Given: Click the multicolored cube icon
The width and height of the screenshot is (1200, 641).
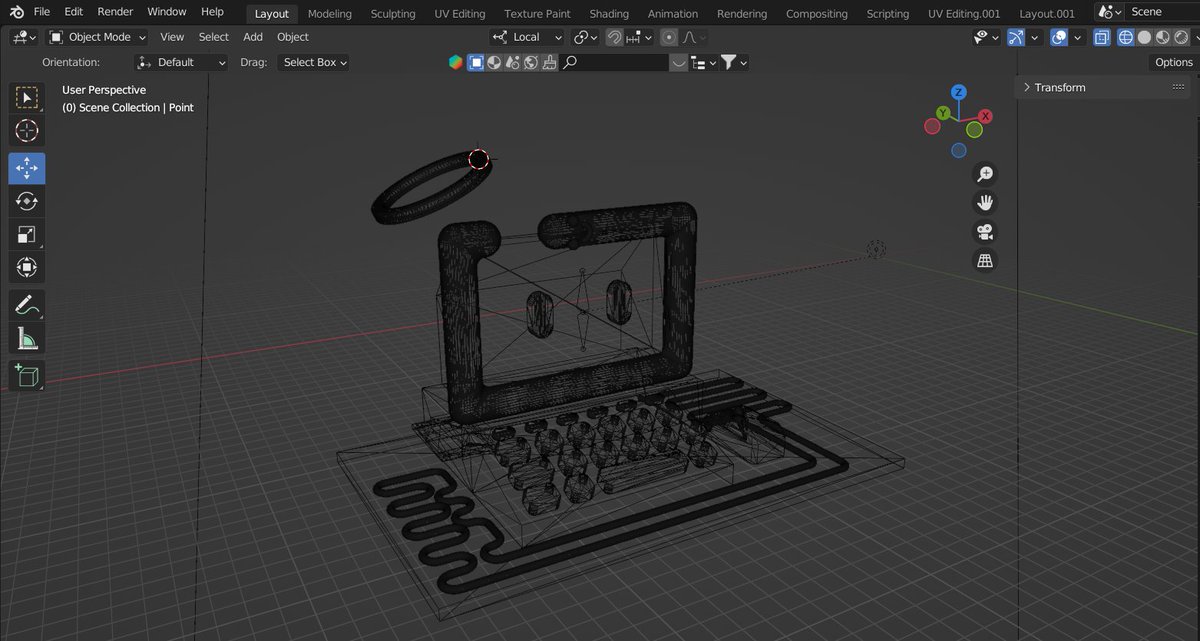Looking at the screenshot, I should [x=456, y=62].
